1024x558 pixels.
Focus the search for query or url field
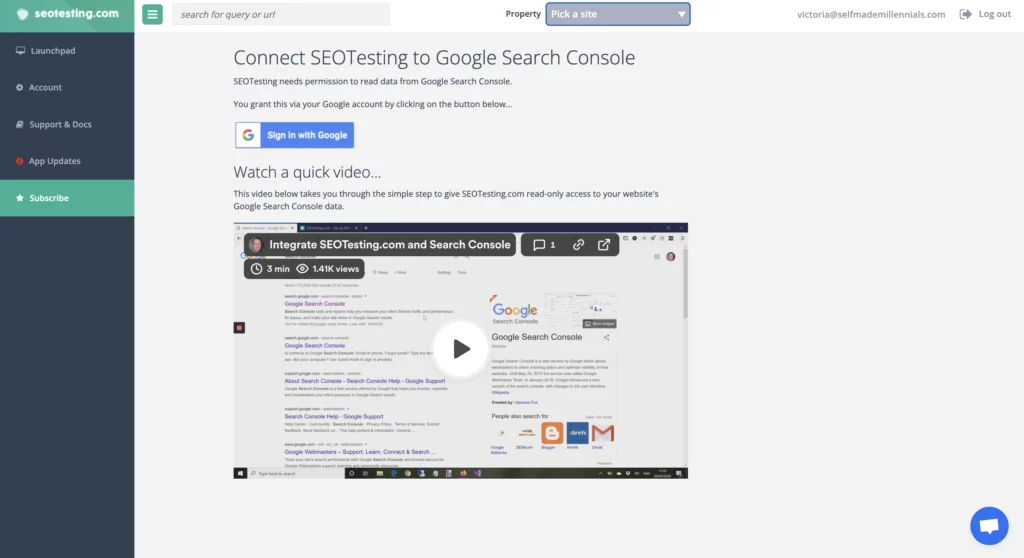[x=281, y=14]
